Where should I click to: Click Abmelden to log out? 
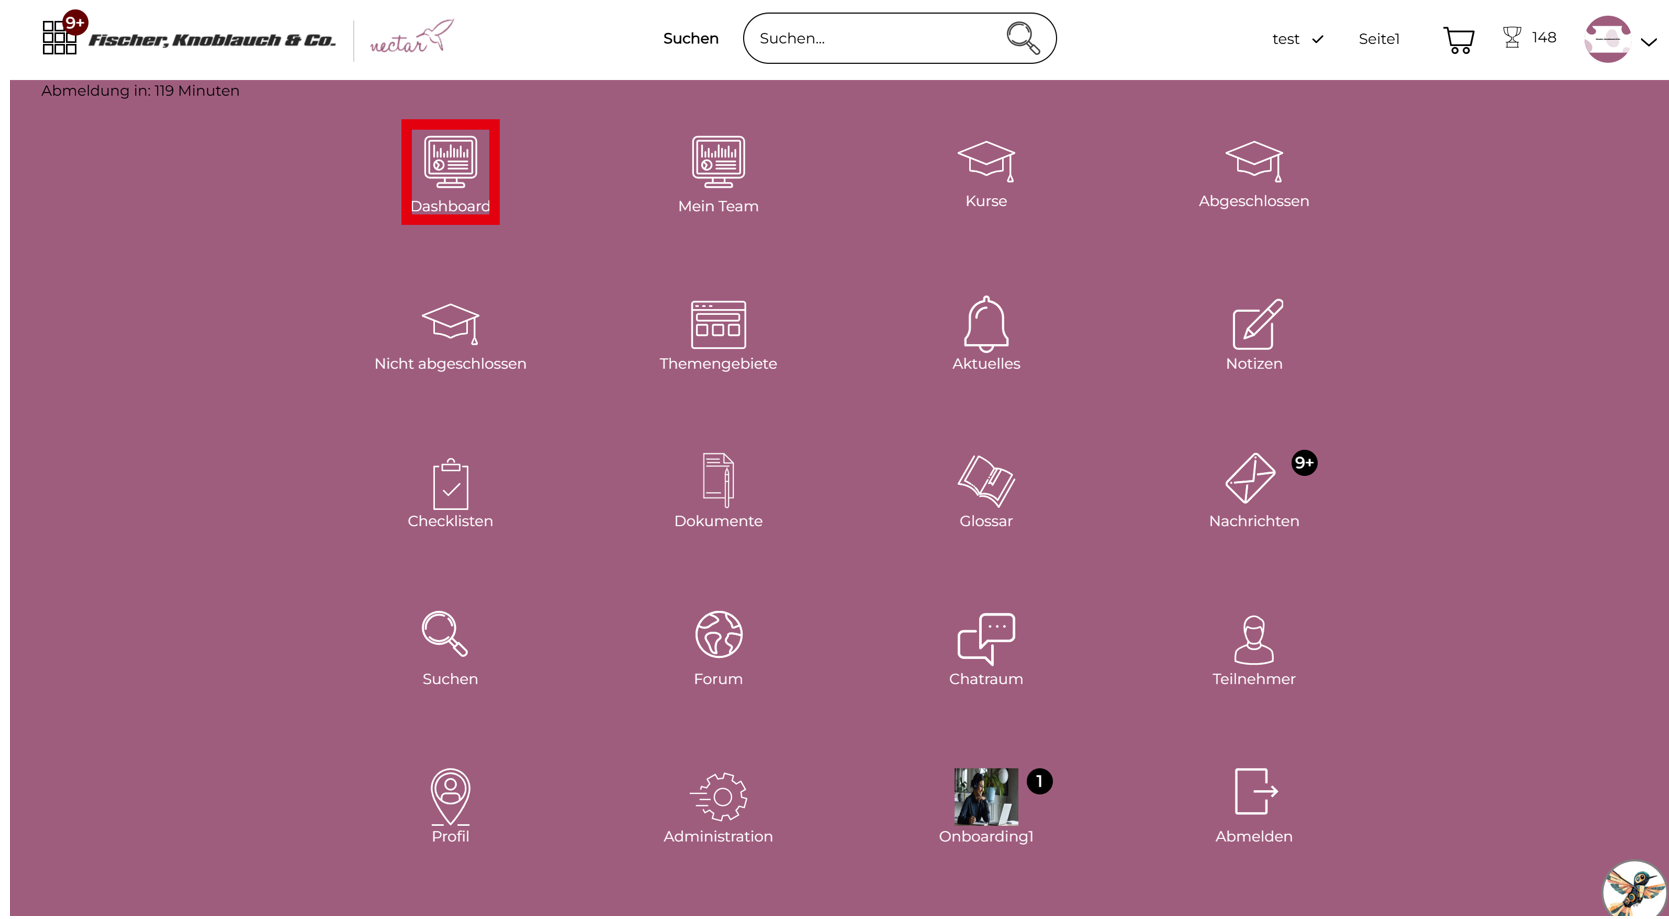click(x=1254, y=805)
